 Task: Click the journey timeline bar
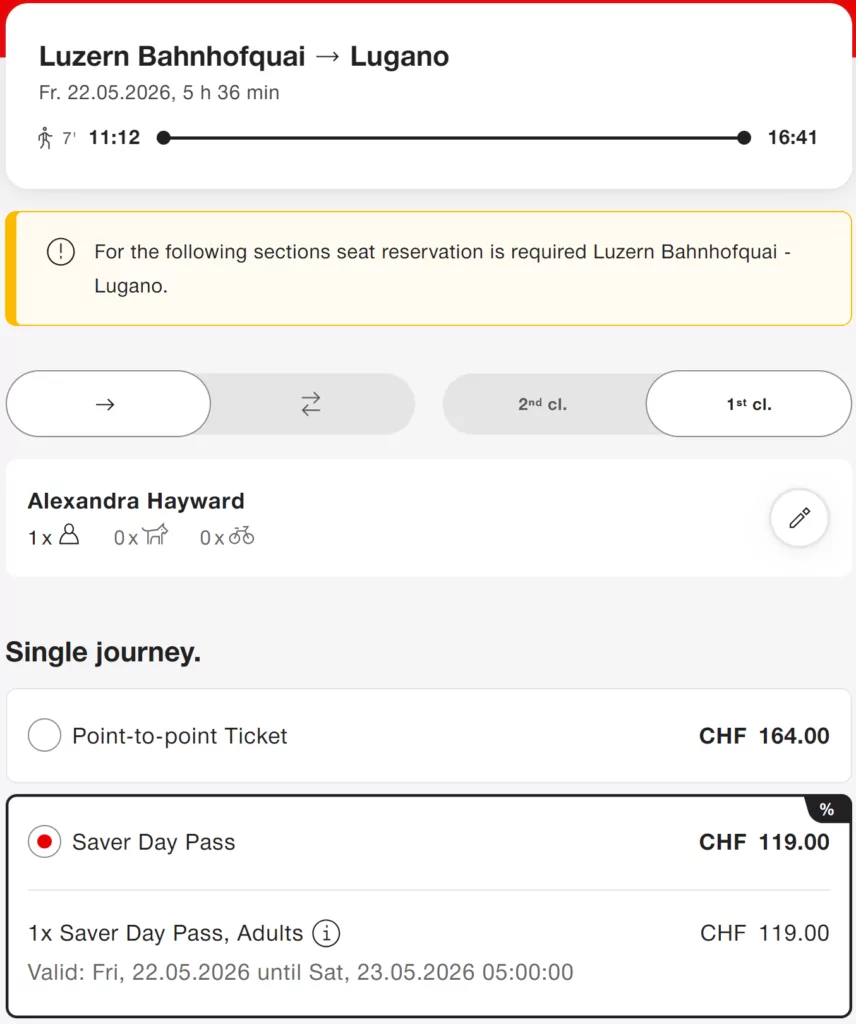(453, 138)
